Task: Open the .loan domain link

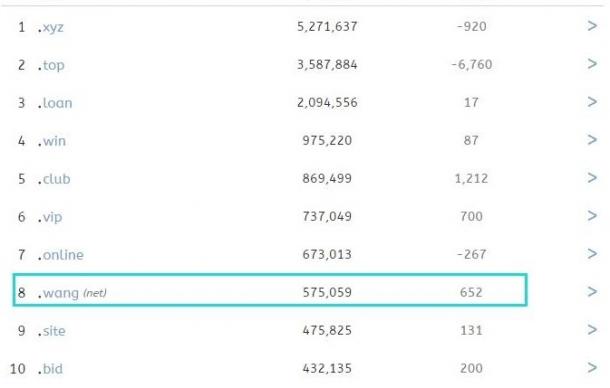Action: point(55,103)
